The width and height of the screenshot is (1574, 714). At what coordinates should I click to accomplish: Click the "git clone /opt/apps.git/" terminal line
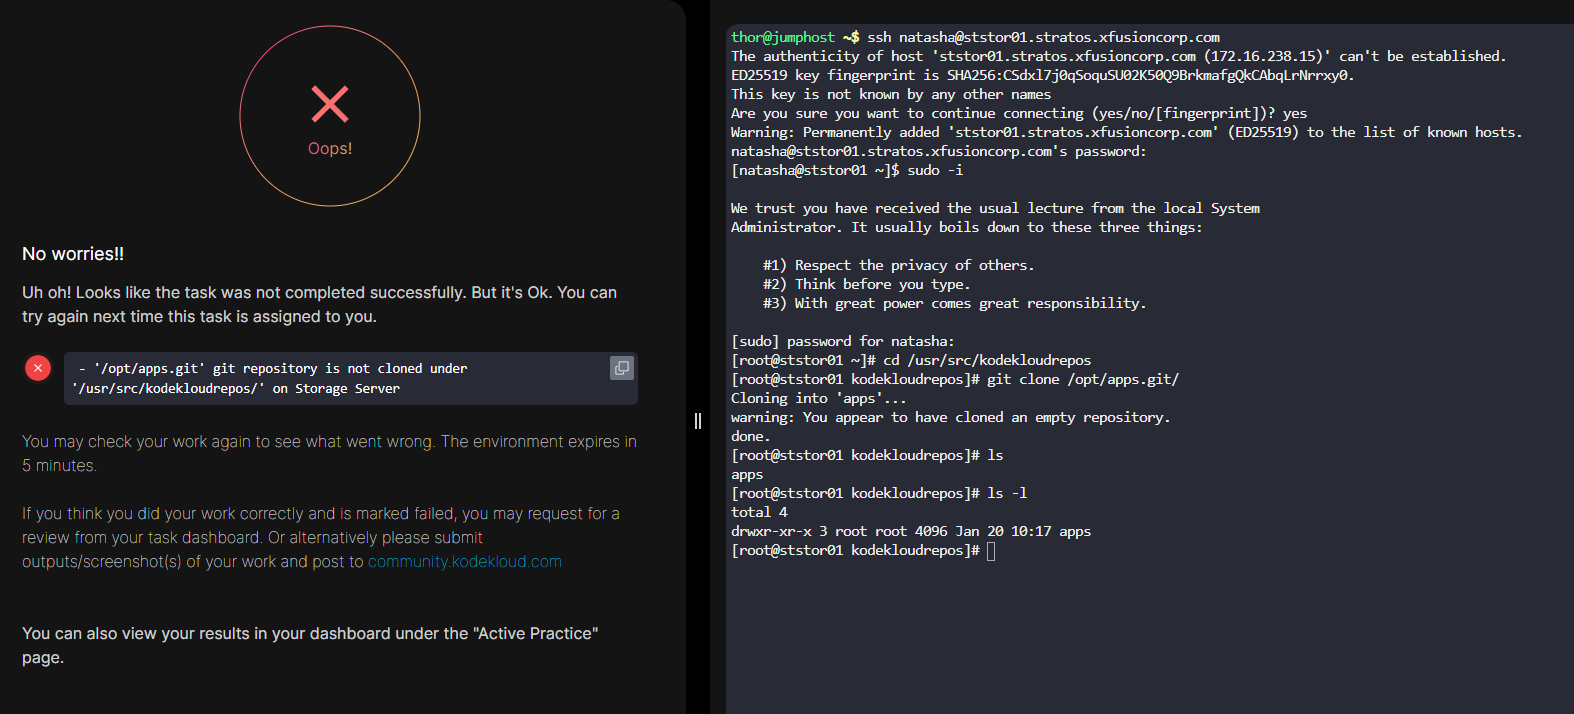1083,379
